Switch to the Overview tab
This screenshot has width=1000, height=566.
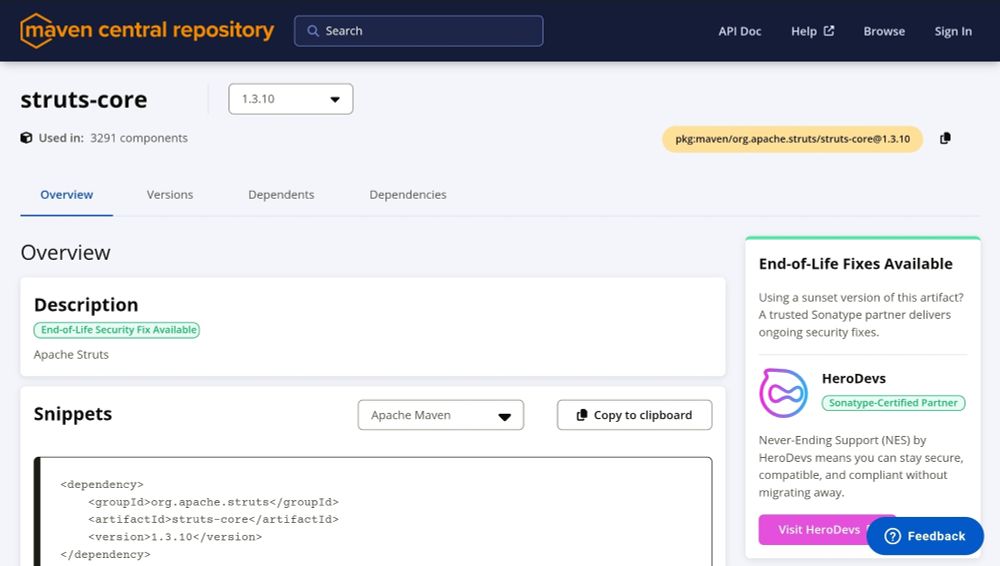click(x=66, y=195)
